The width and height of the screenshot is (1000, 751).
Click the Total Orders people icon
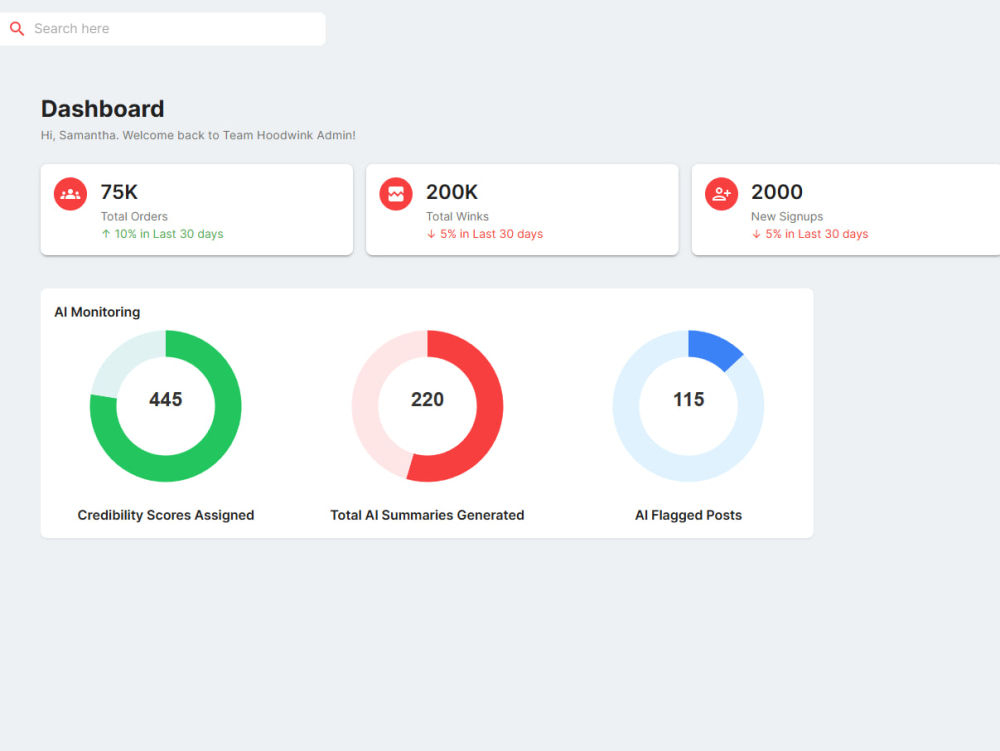click(70, 194)
